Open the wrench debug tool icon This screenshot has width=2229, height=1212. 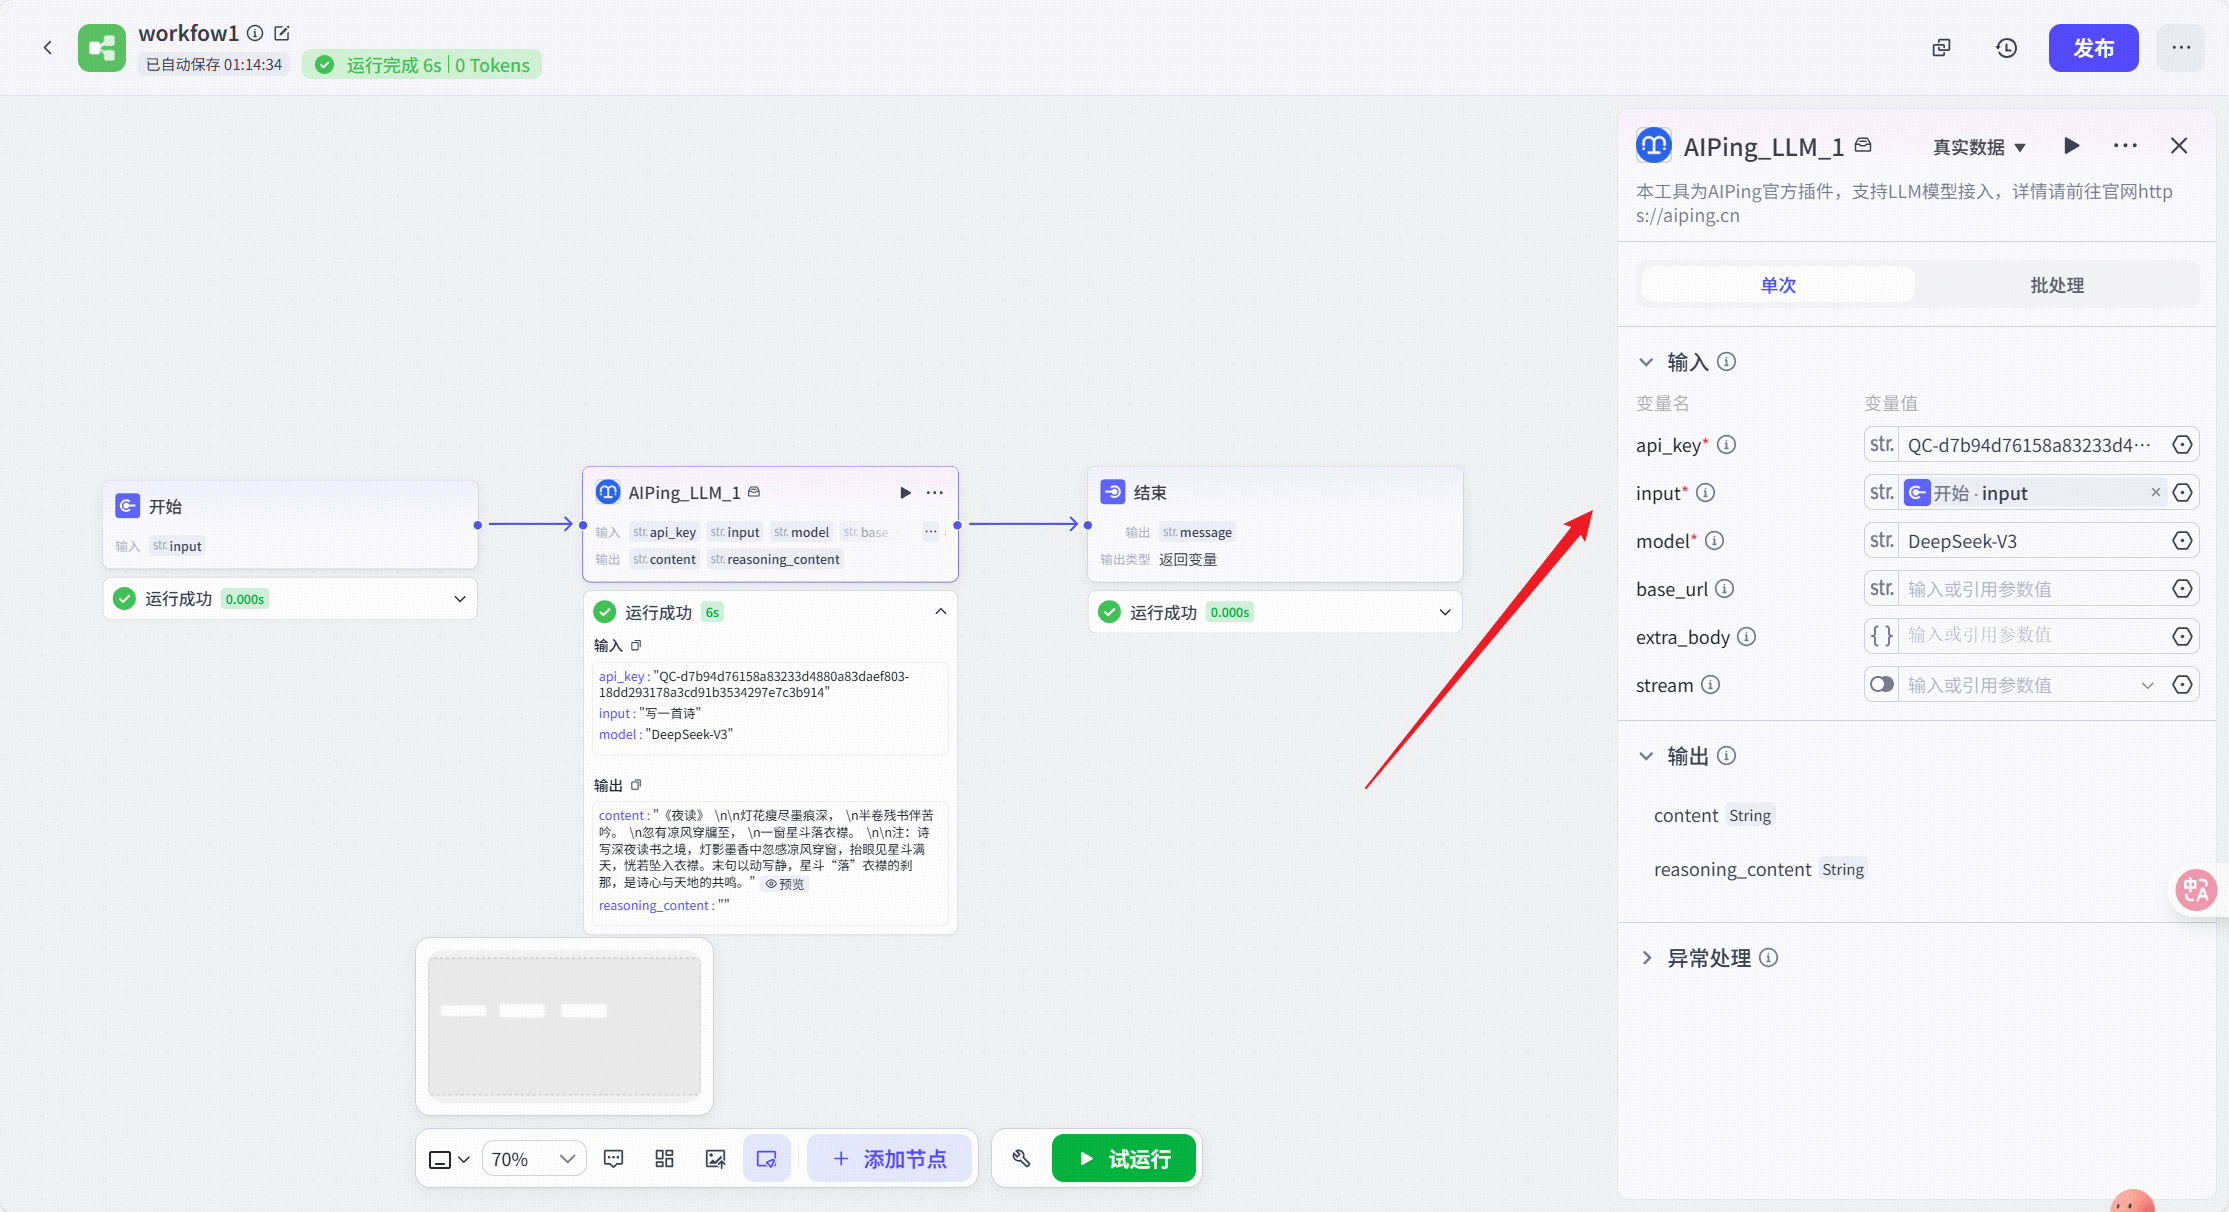point(1021,1158)
